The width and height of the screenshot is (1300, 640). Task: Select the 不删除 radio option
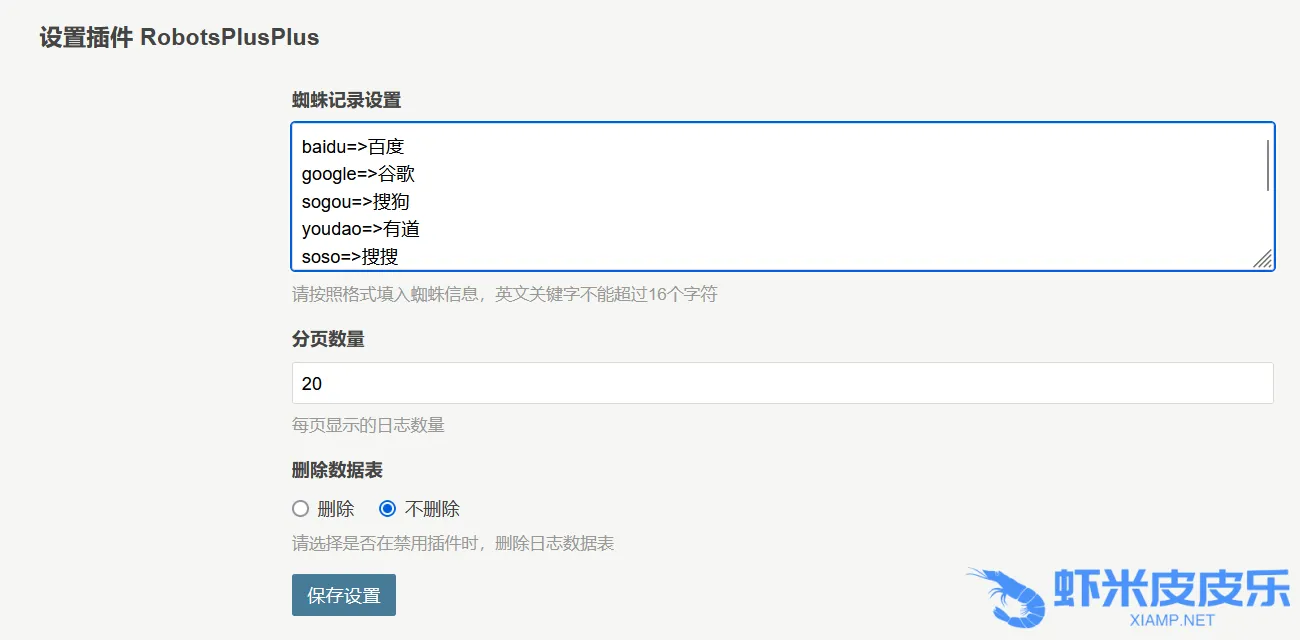click(388, 509)
